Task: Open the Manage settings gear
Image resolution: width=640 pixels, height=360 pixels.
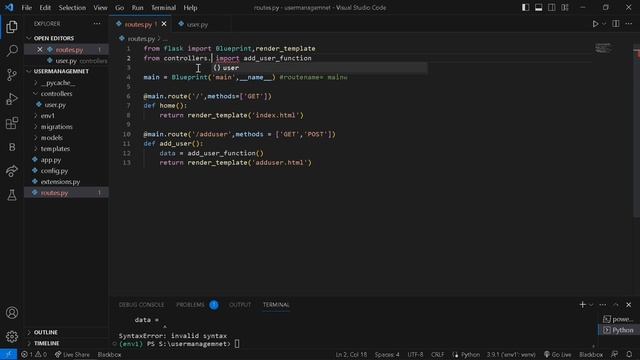Action: [x=12, y=336]
